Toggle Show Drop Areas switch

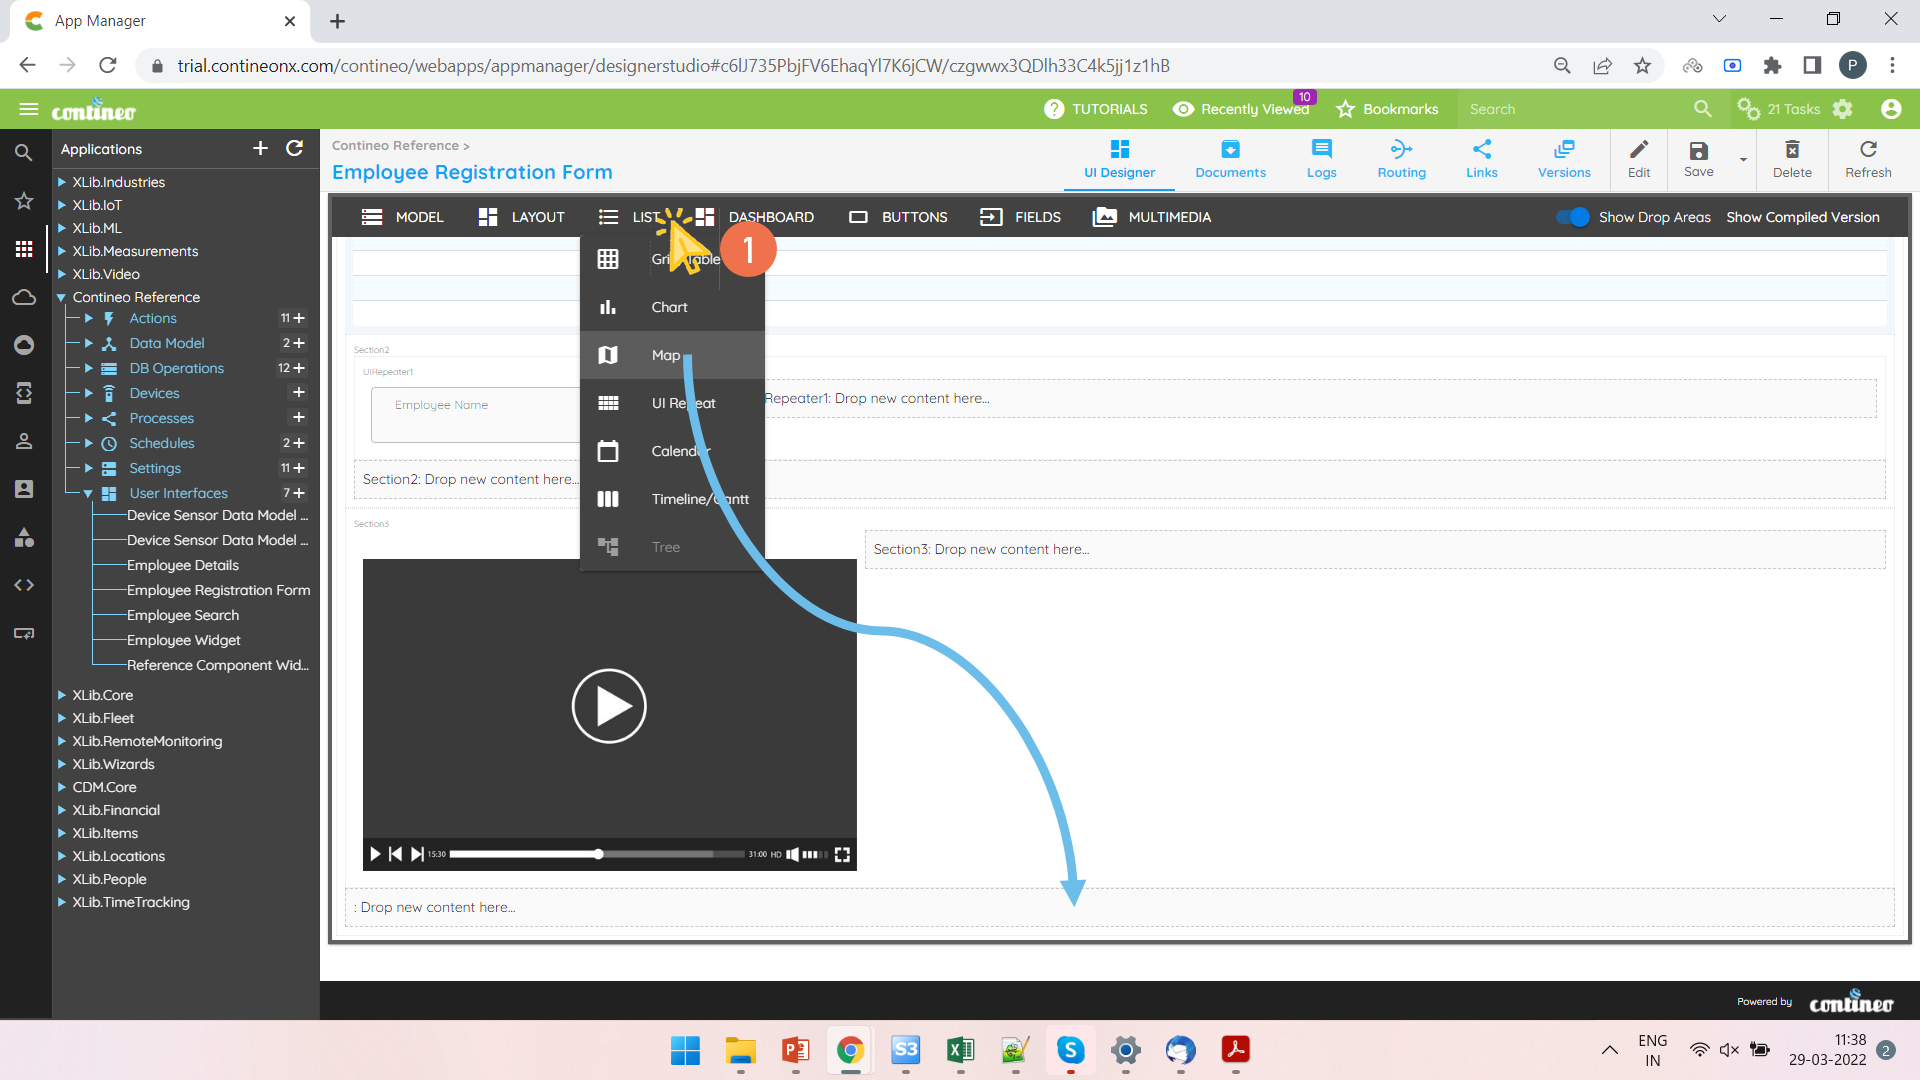click(1573, 217)
